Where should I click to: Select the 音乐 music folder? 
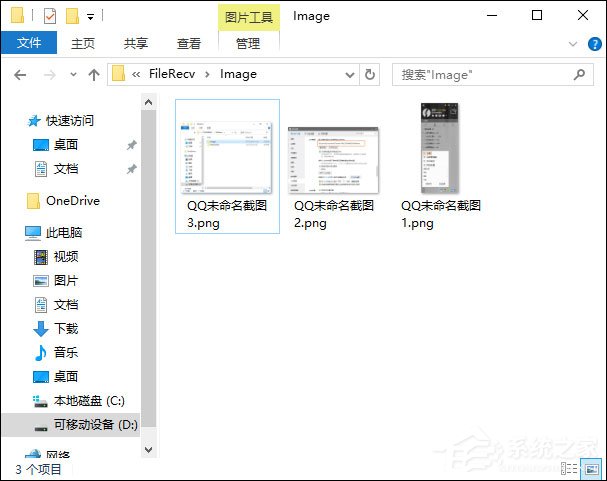click(x=65, y=352)
